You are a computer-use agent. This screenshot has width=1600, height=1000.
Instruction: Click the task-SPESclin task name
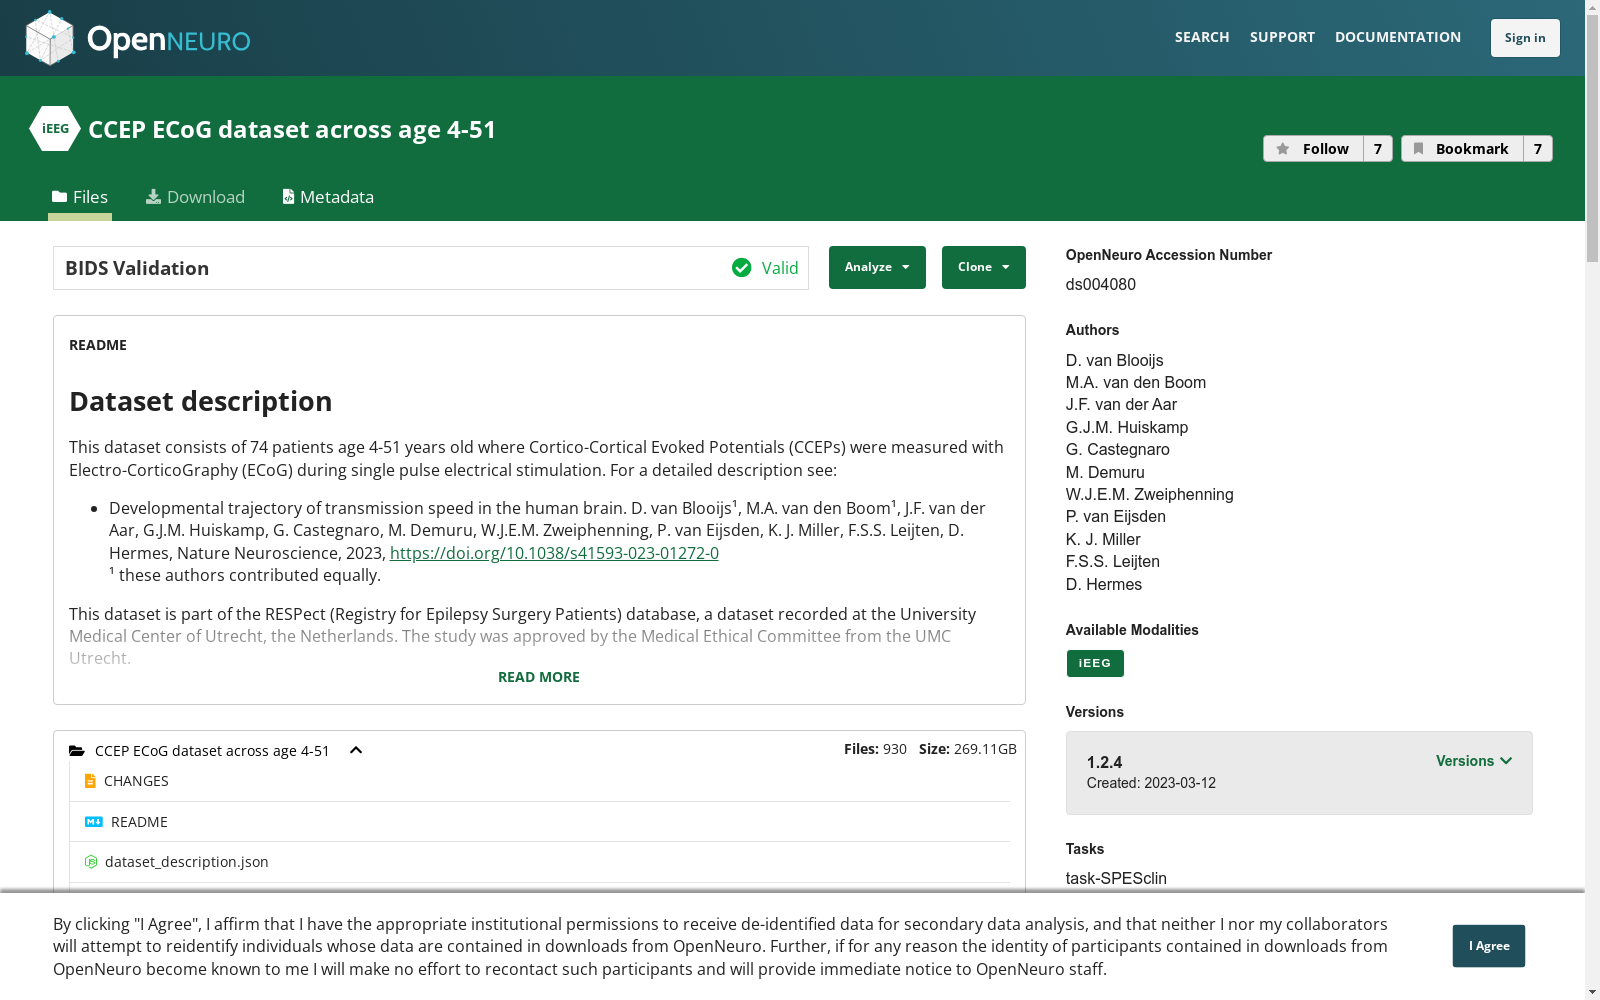tap(1116, 878)
